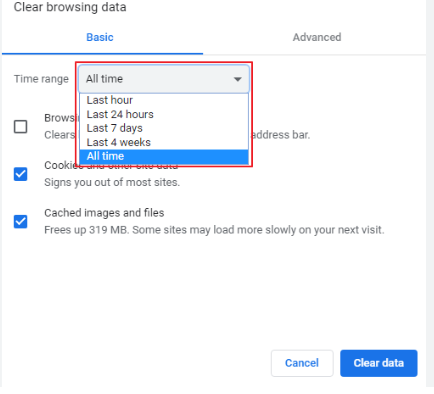Click the Clear data button
Screen dimensions: 434x394
click(379, 363)
